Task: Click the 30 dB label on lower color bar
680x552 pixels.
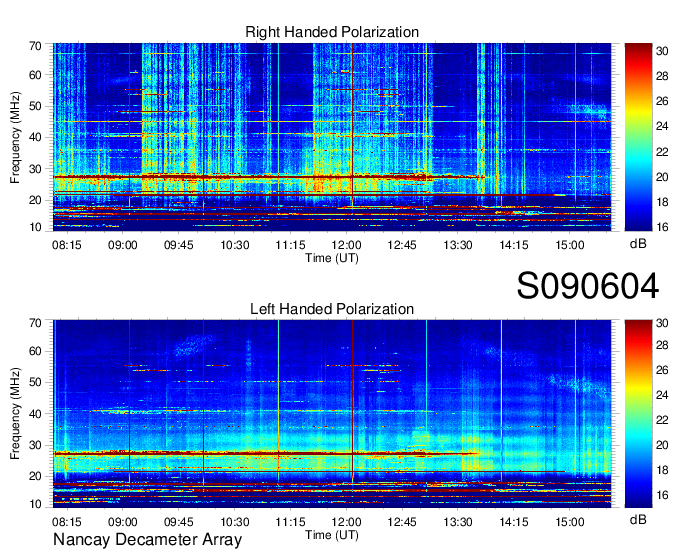Action: point(662,323)
